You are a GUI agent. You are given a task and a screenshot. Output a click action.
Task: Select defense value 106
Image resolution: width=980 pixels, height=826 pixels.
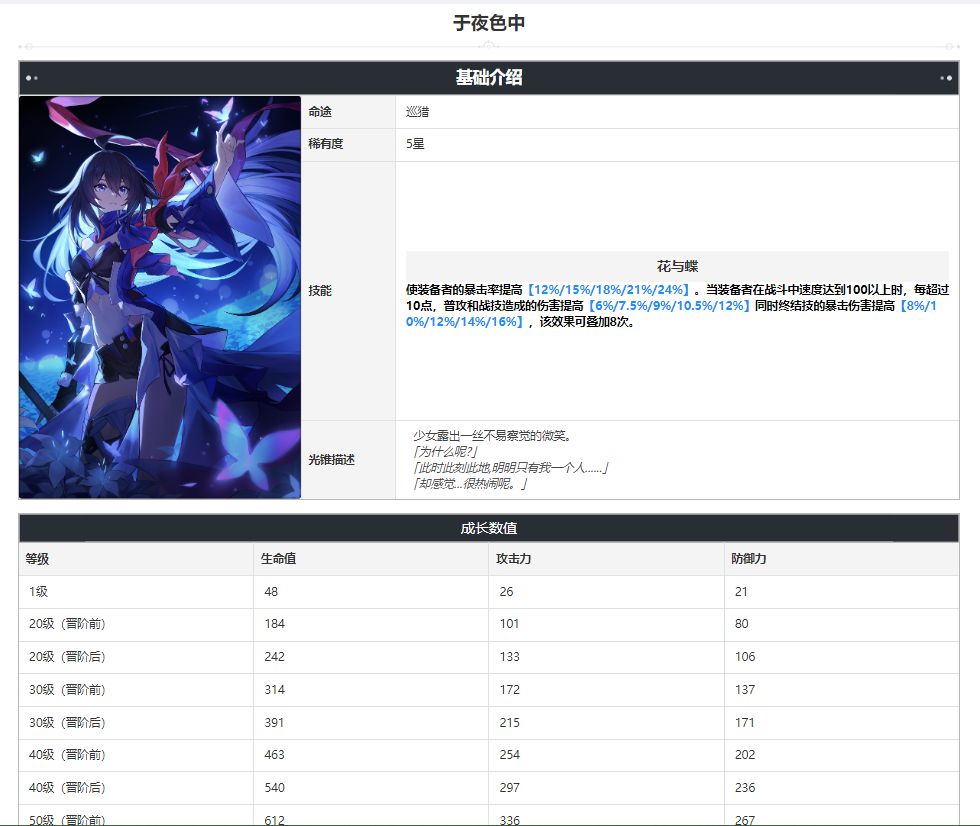point(745,657)
